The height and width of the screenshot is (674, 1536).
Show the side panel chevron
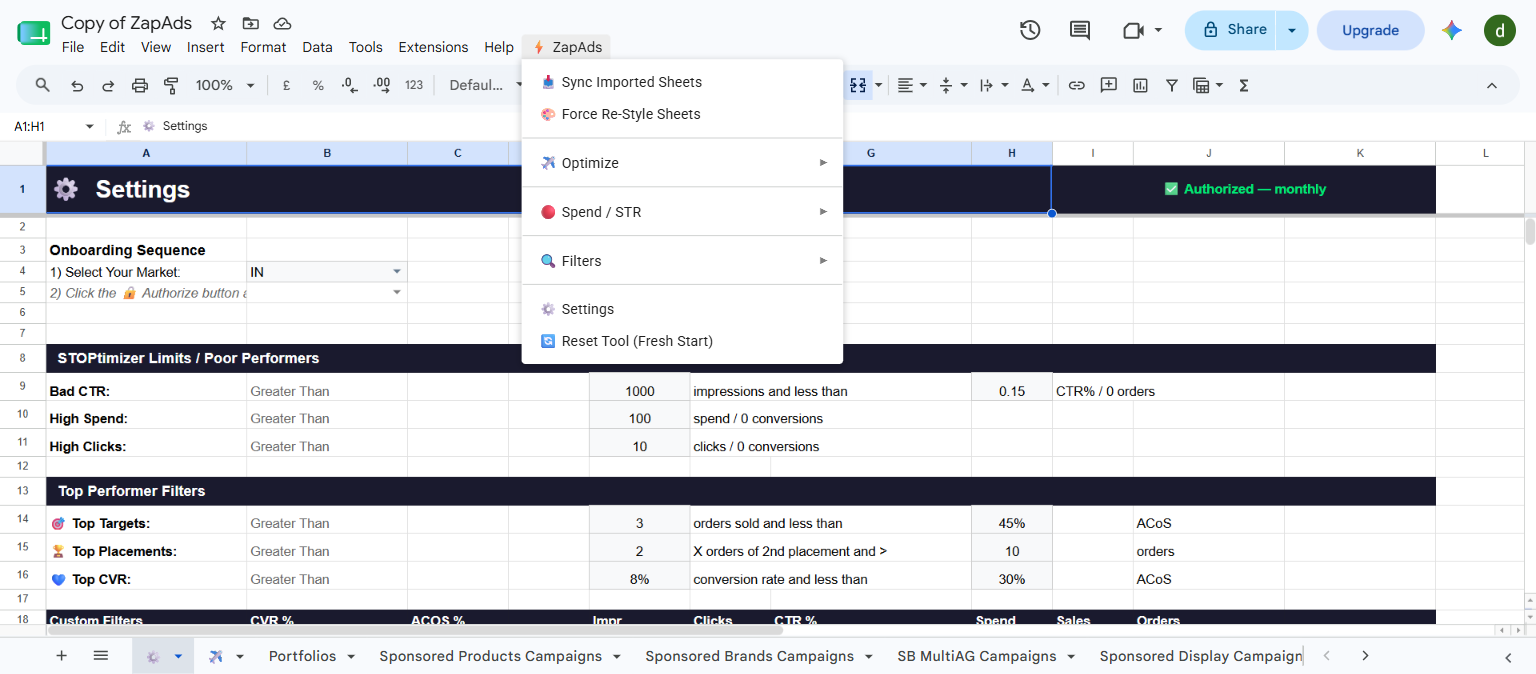pos(1508,657)
